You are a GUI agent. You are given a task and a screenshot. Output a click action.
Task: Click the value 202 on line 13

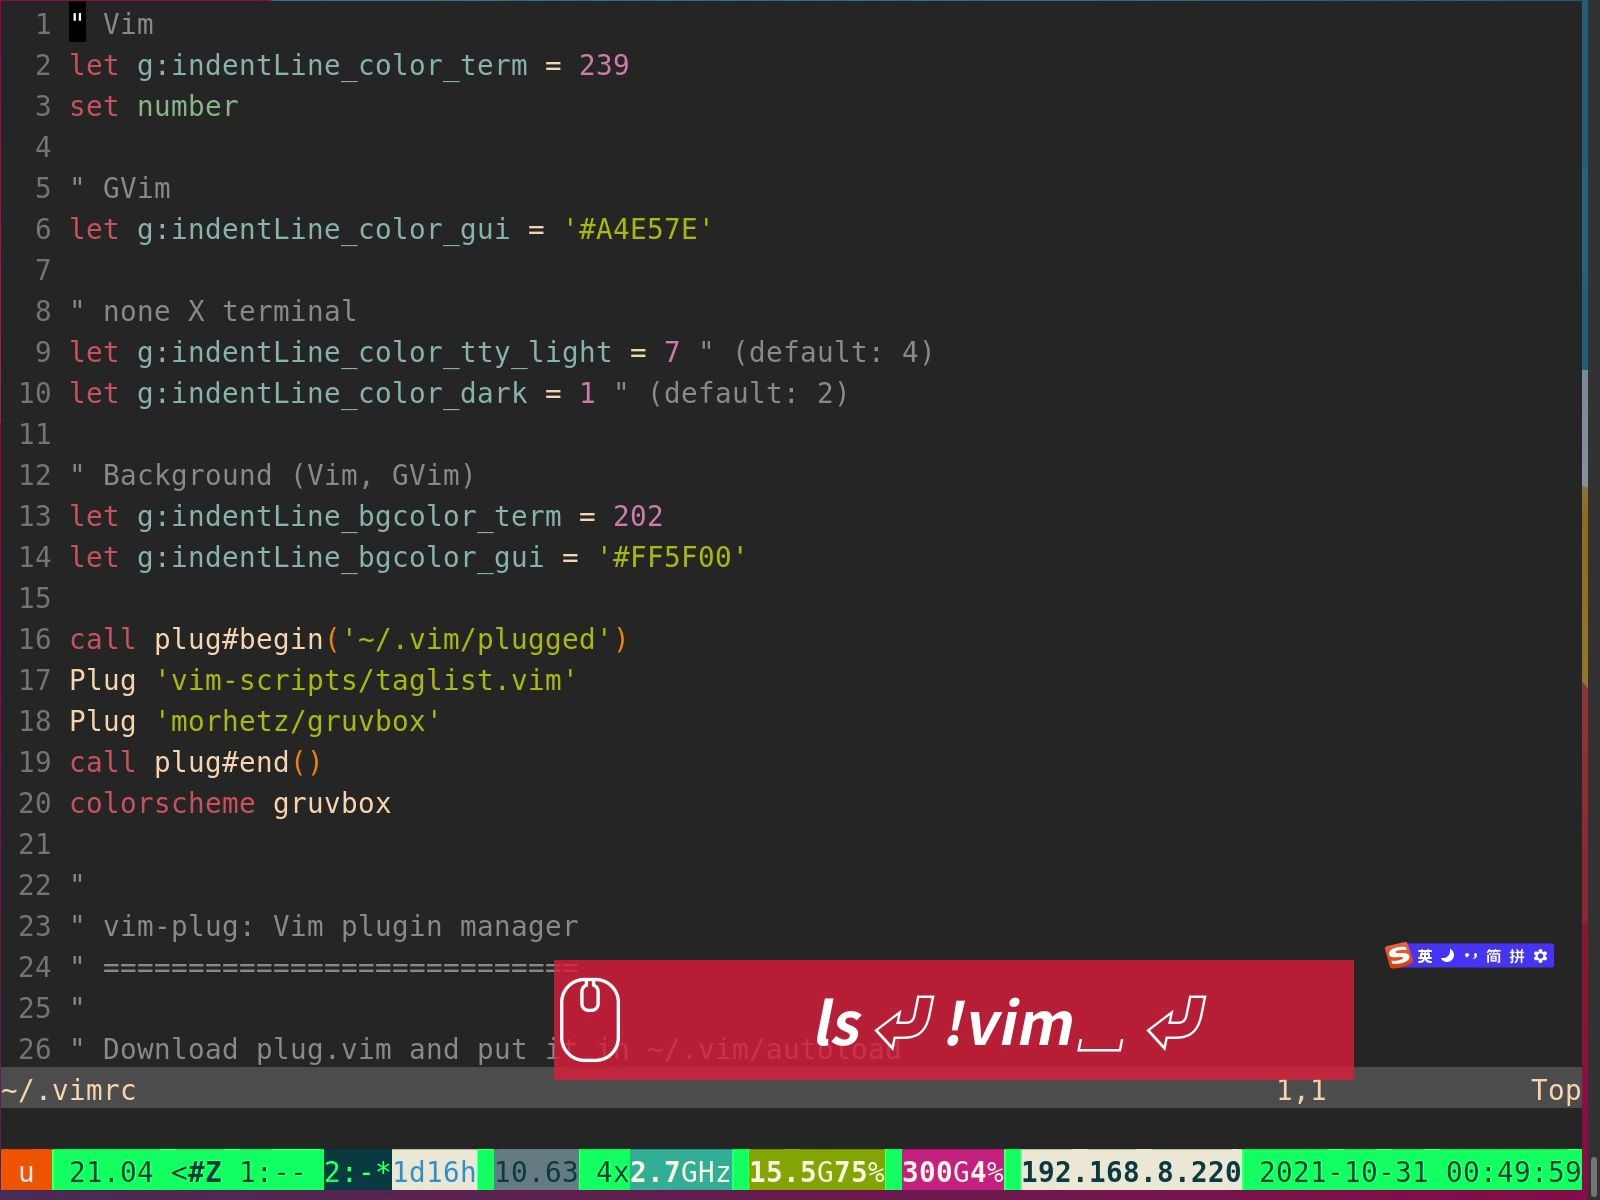point(638,516)
